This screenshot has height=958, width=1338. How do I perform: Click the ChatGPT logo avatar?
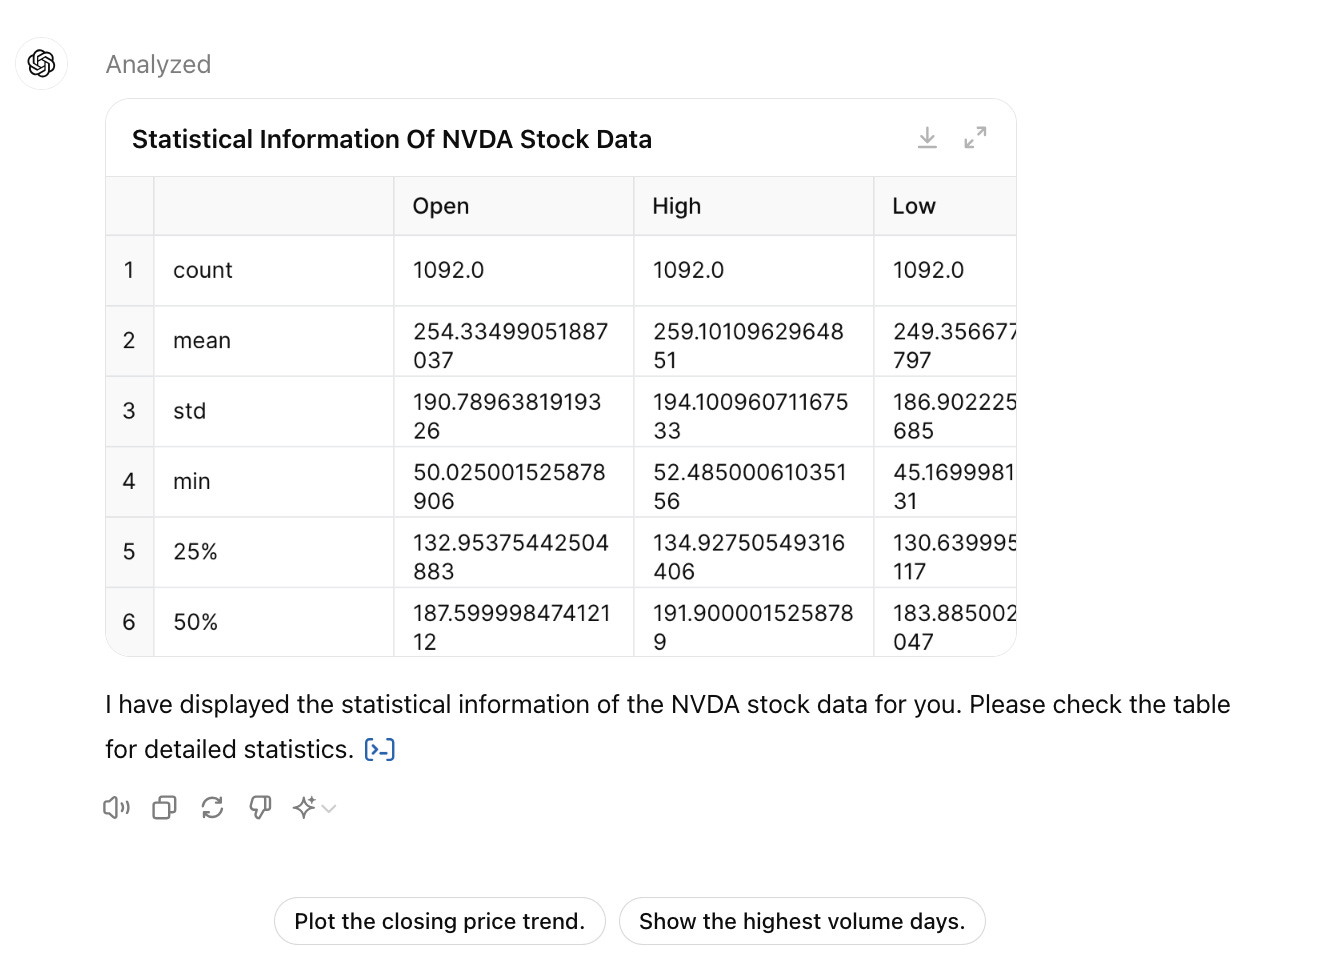tap(41, 63)
